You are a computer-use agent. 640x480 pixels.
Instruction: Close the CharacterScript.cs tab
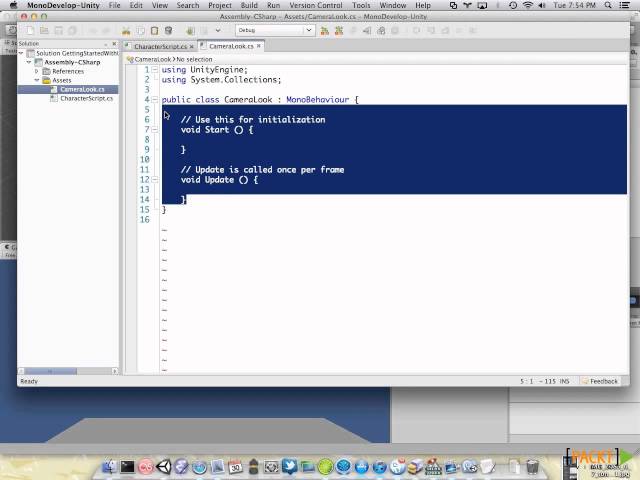[191, 47]
